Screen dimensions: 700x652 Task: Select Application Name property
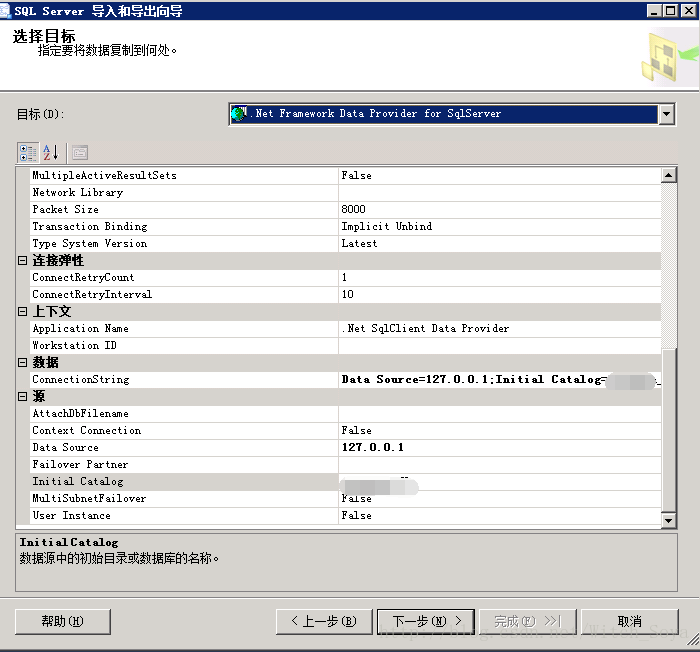pos(184,328)
